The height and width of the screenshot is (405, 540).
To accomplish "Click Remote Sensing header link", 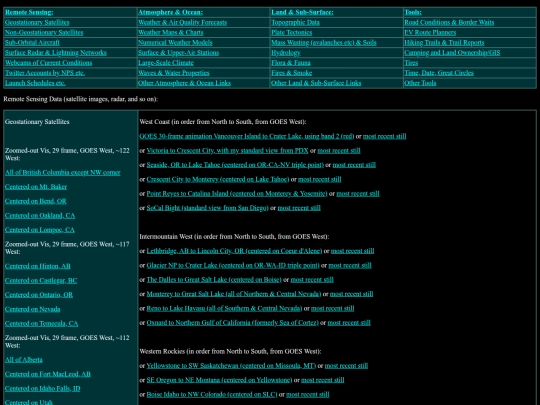I will pyautogui.click(x=29, y=12).
